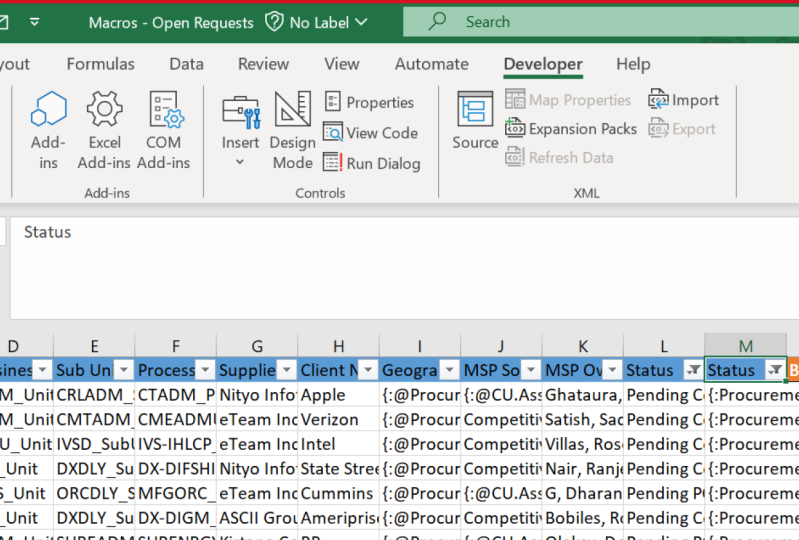
Task: Select the Nair, Ranj owner cell
Action: (583, 469)
